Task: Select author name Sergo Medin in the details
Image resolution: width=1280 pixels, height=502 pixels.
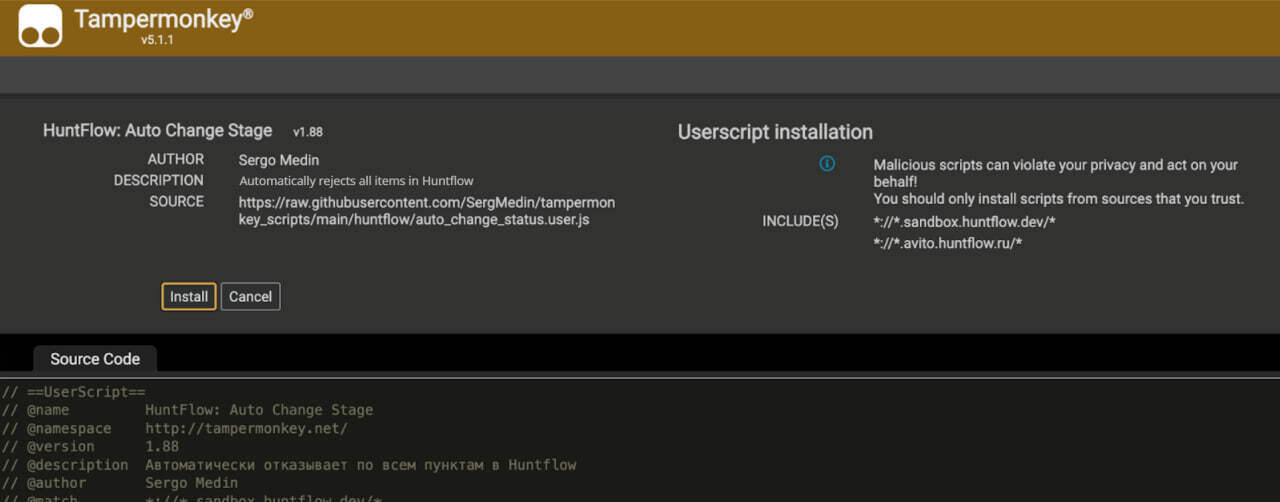Action: pos(279,160)
